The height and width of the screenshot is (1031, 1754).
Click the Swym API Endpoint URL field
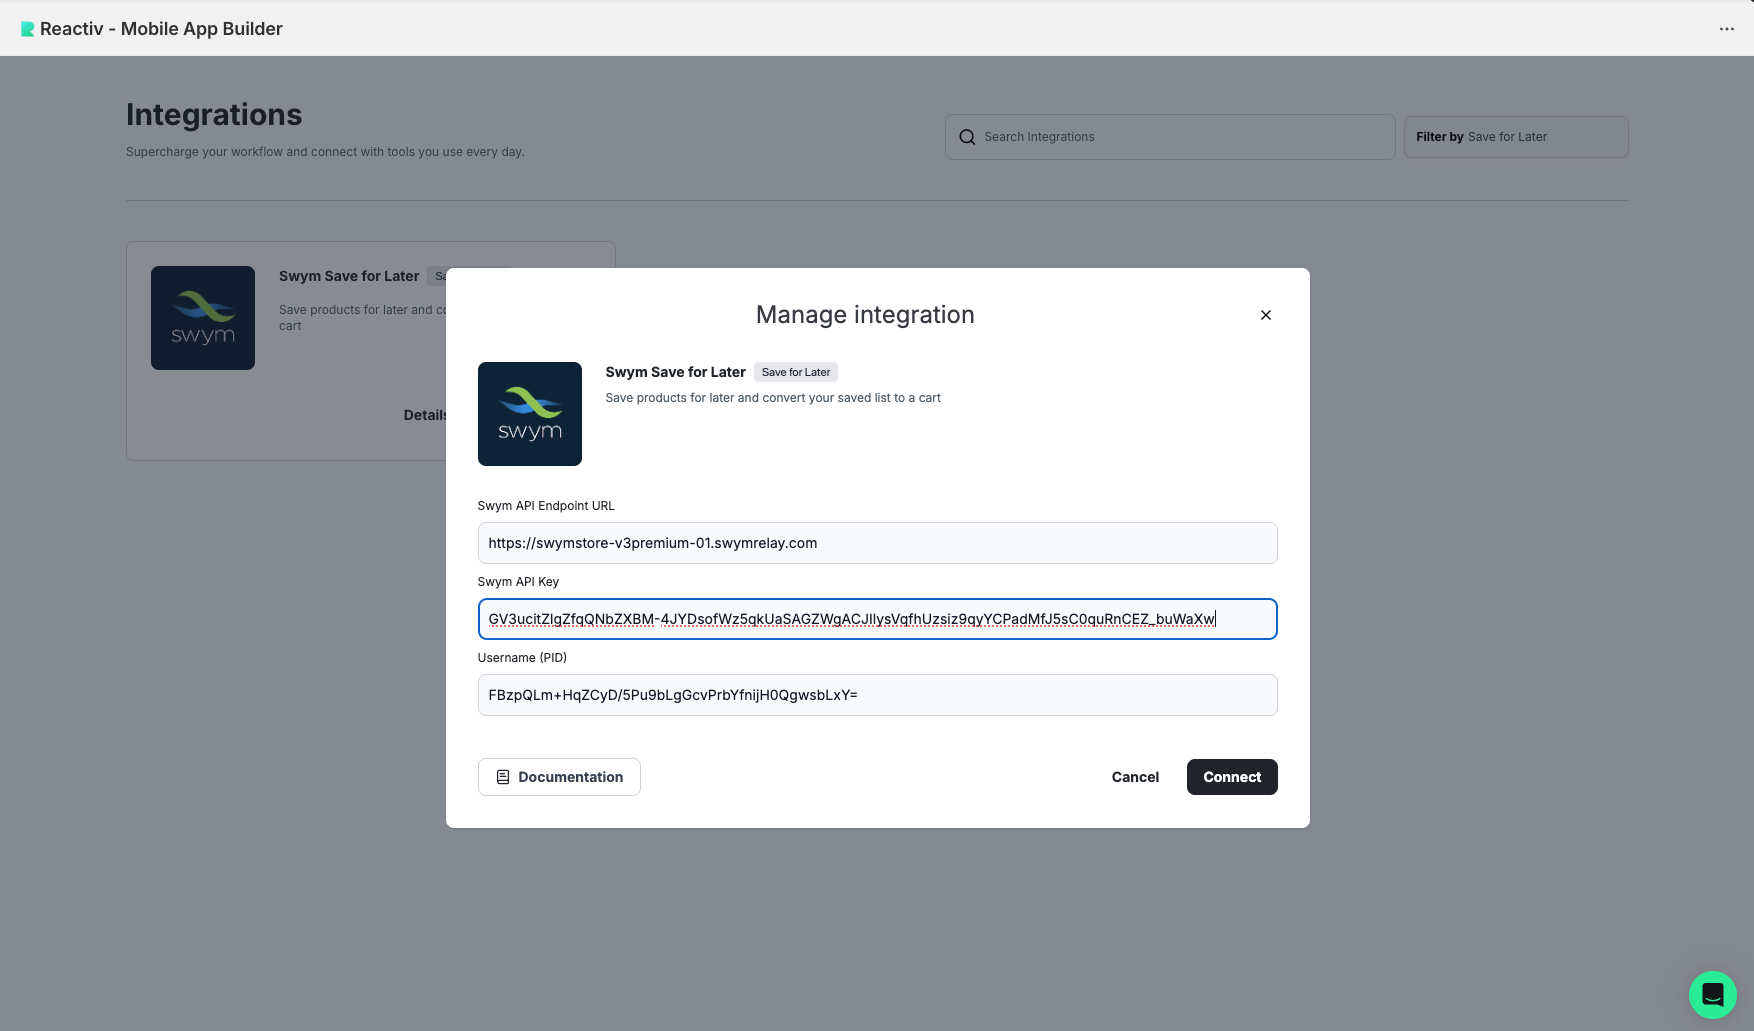(876, 543)
